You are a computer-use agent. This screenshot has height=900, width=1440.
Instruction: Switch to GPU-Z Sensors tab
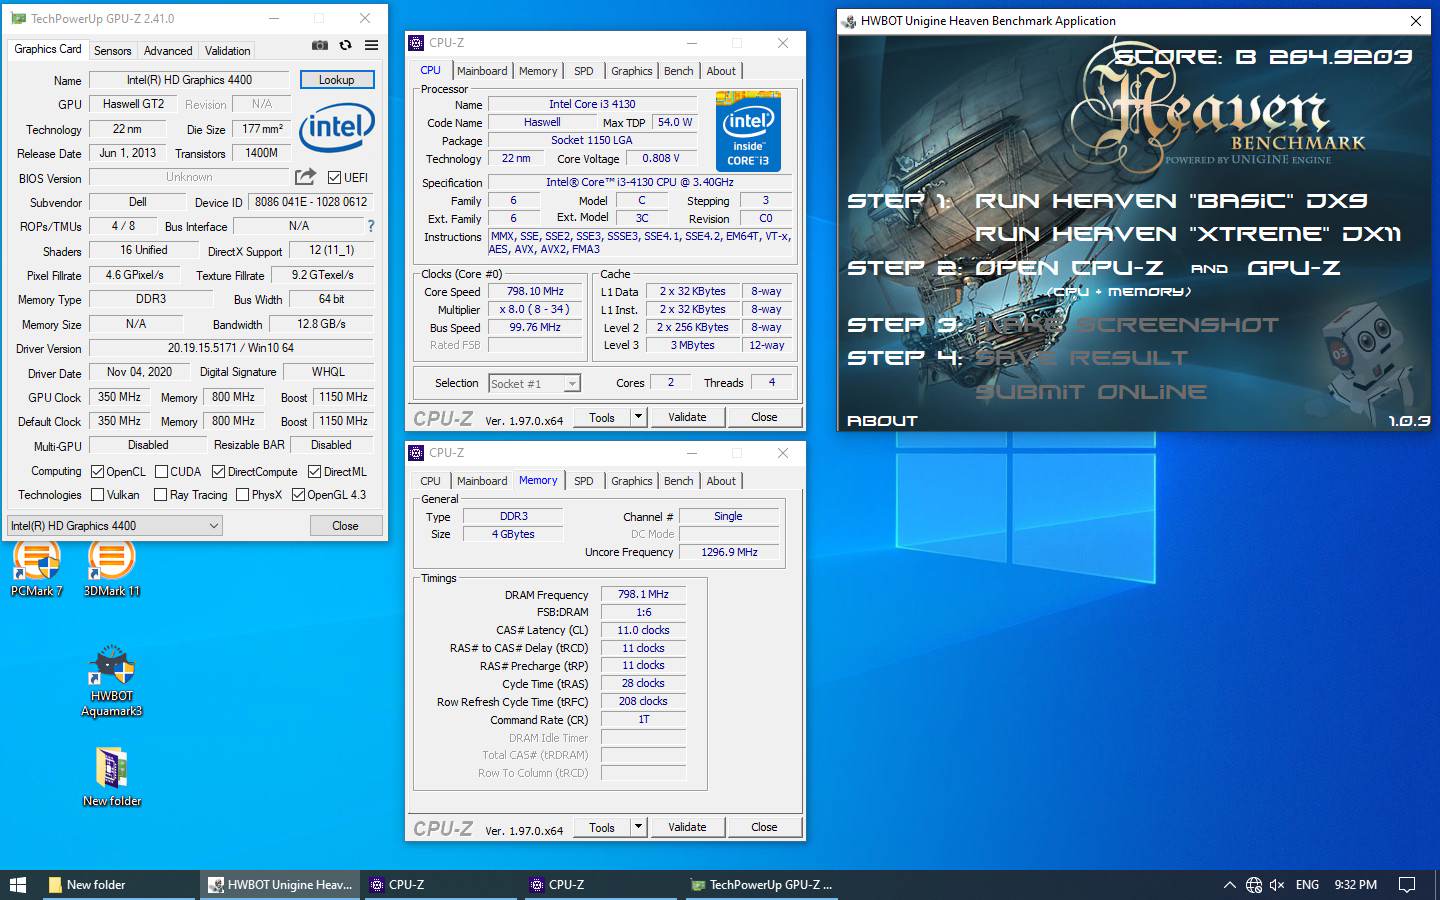point(112,50)
